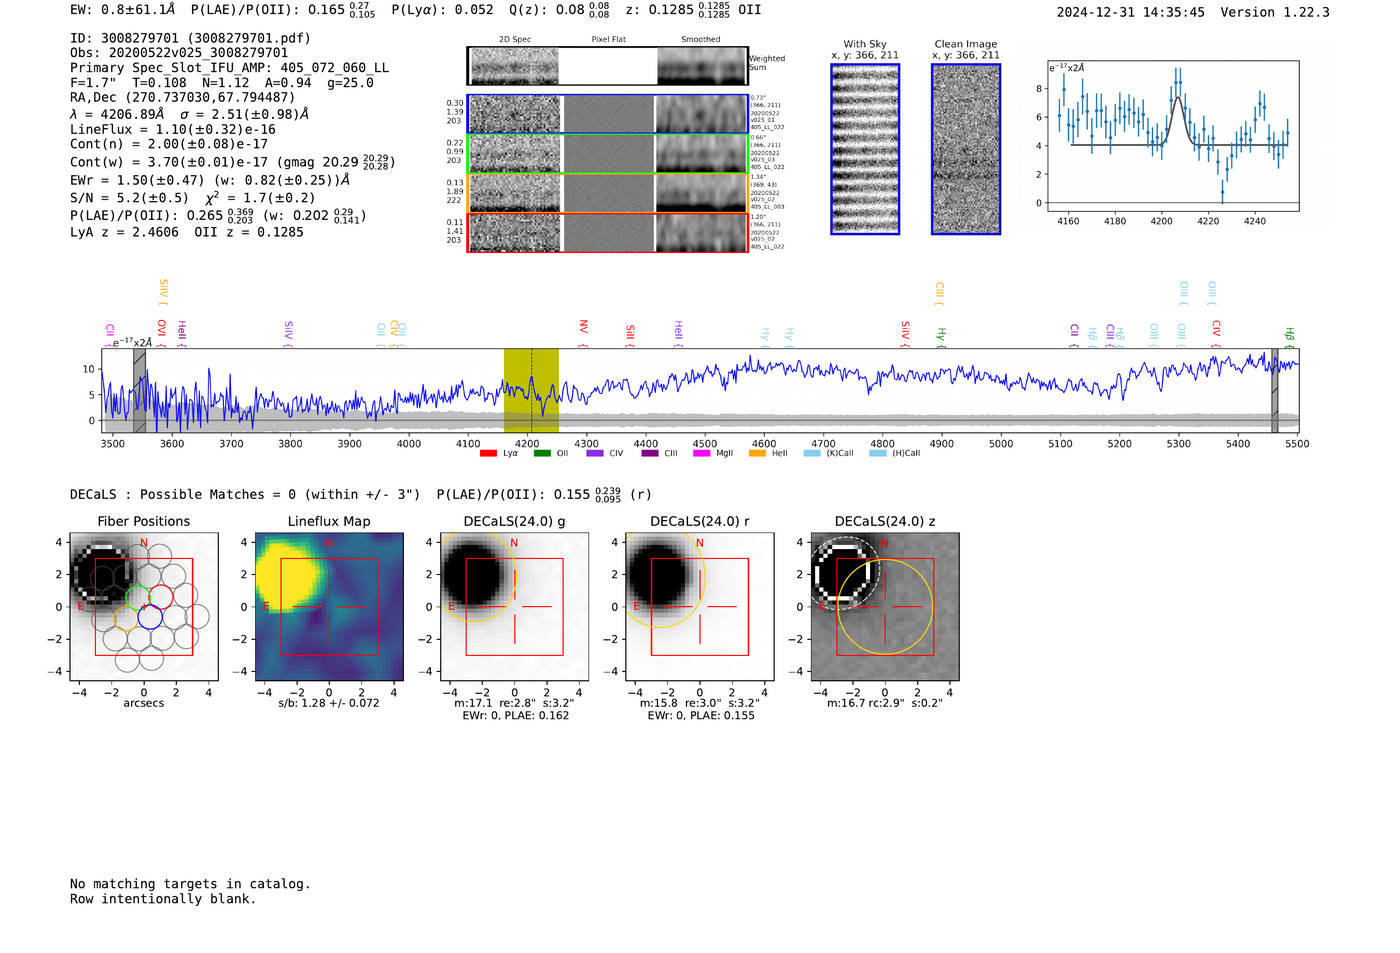
Task: Click the magenta MgII legend swatch
Action: point(701,453)
